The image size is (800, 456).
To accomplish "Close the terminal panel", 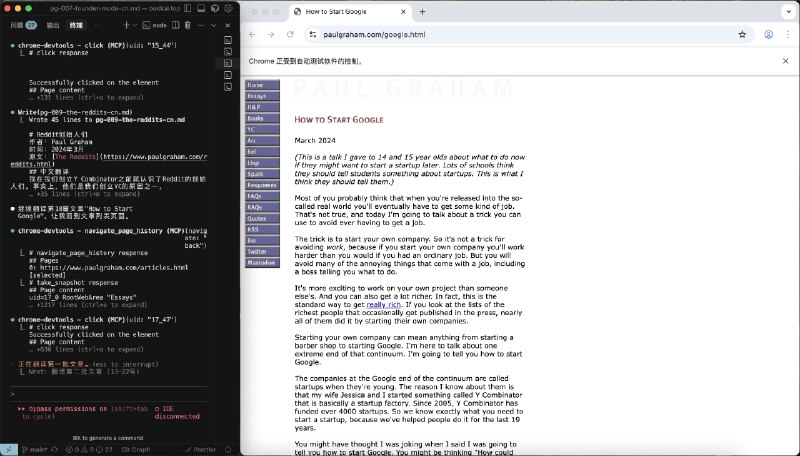I will coord(228,25).
